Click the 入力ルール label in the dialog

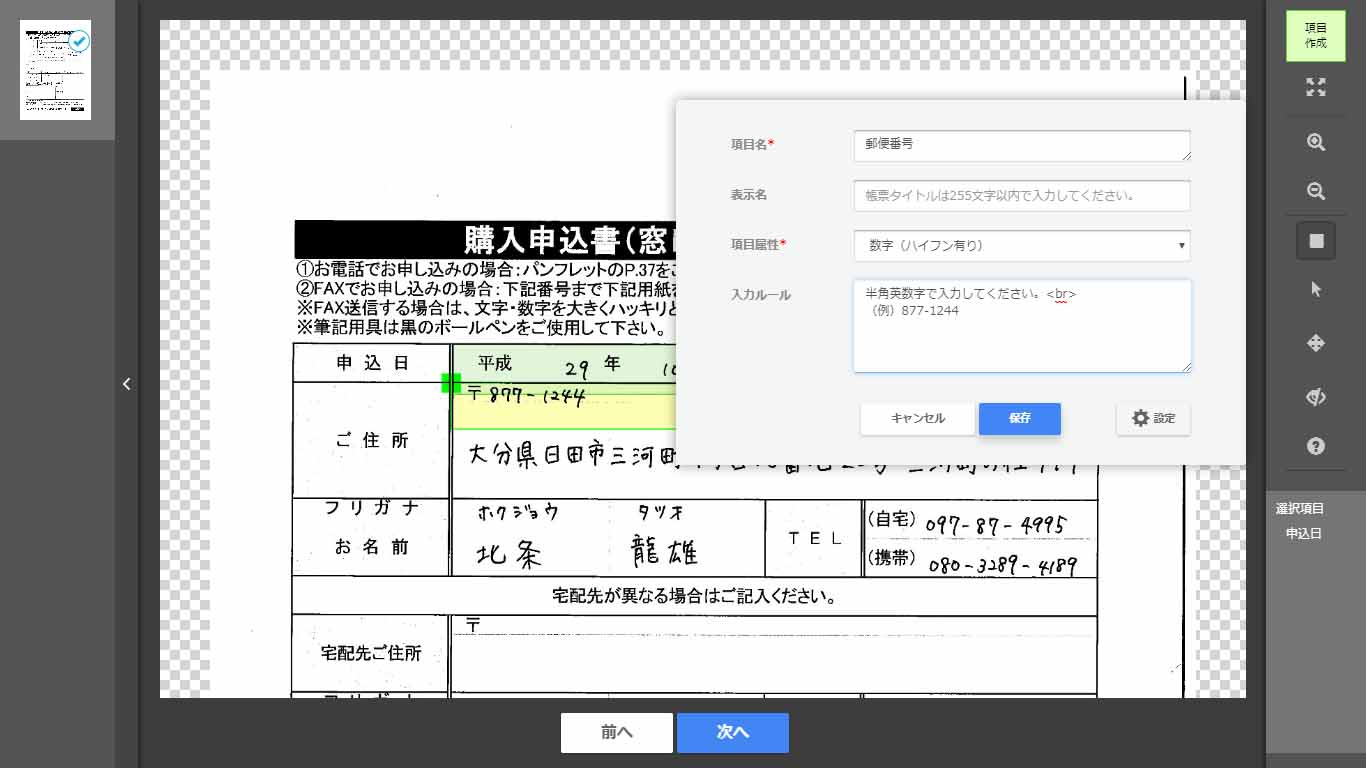click(x=760, y=295)
